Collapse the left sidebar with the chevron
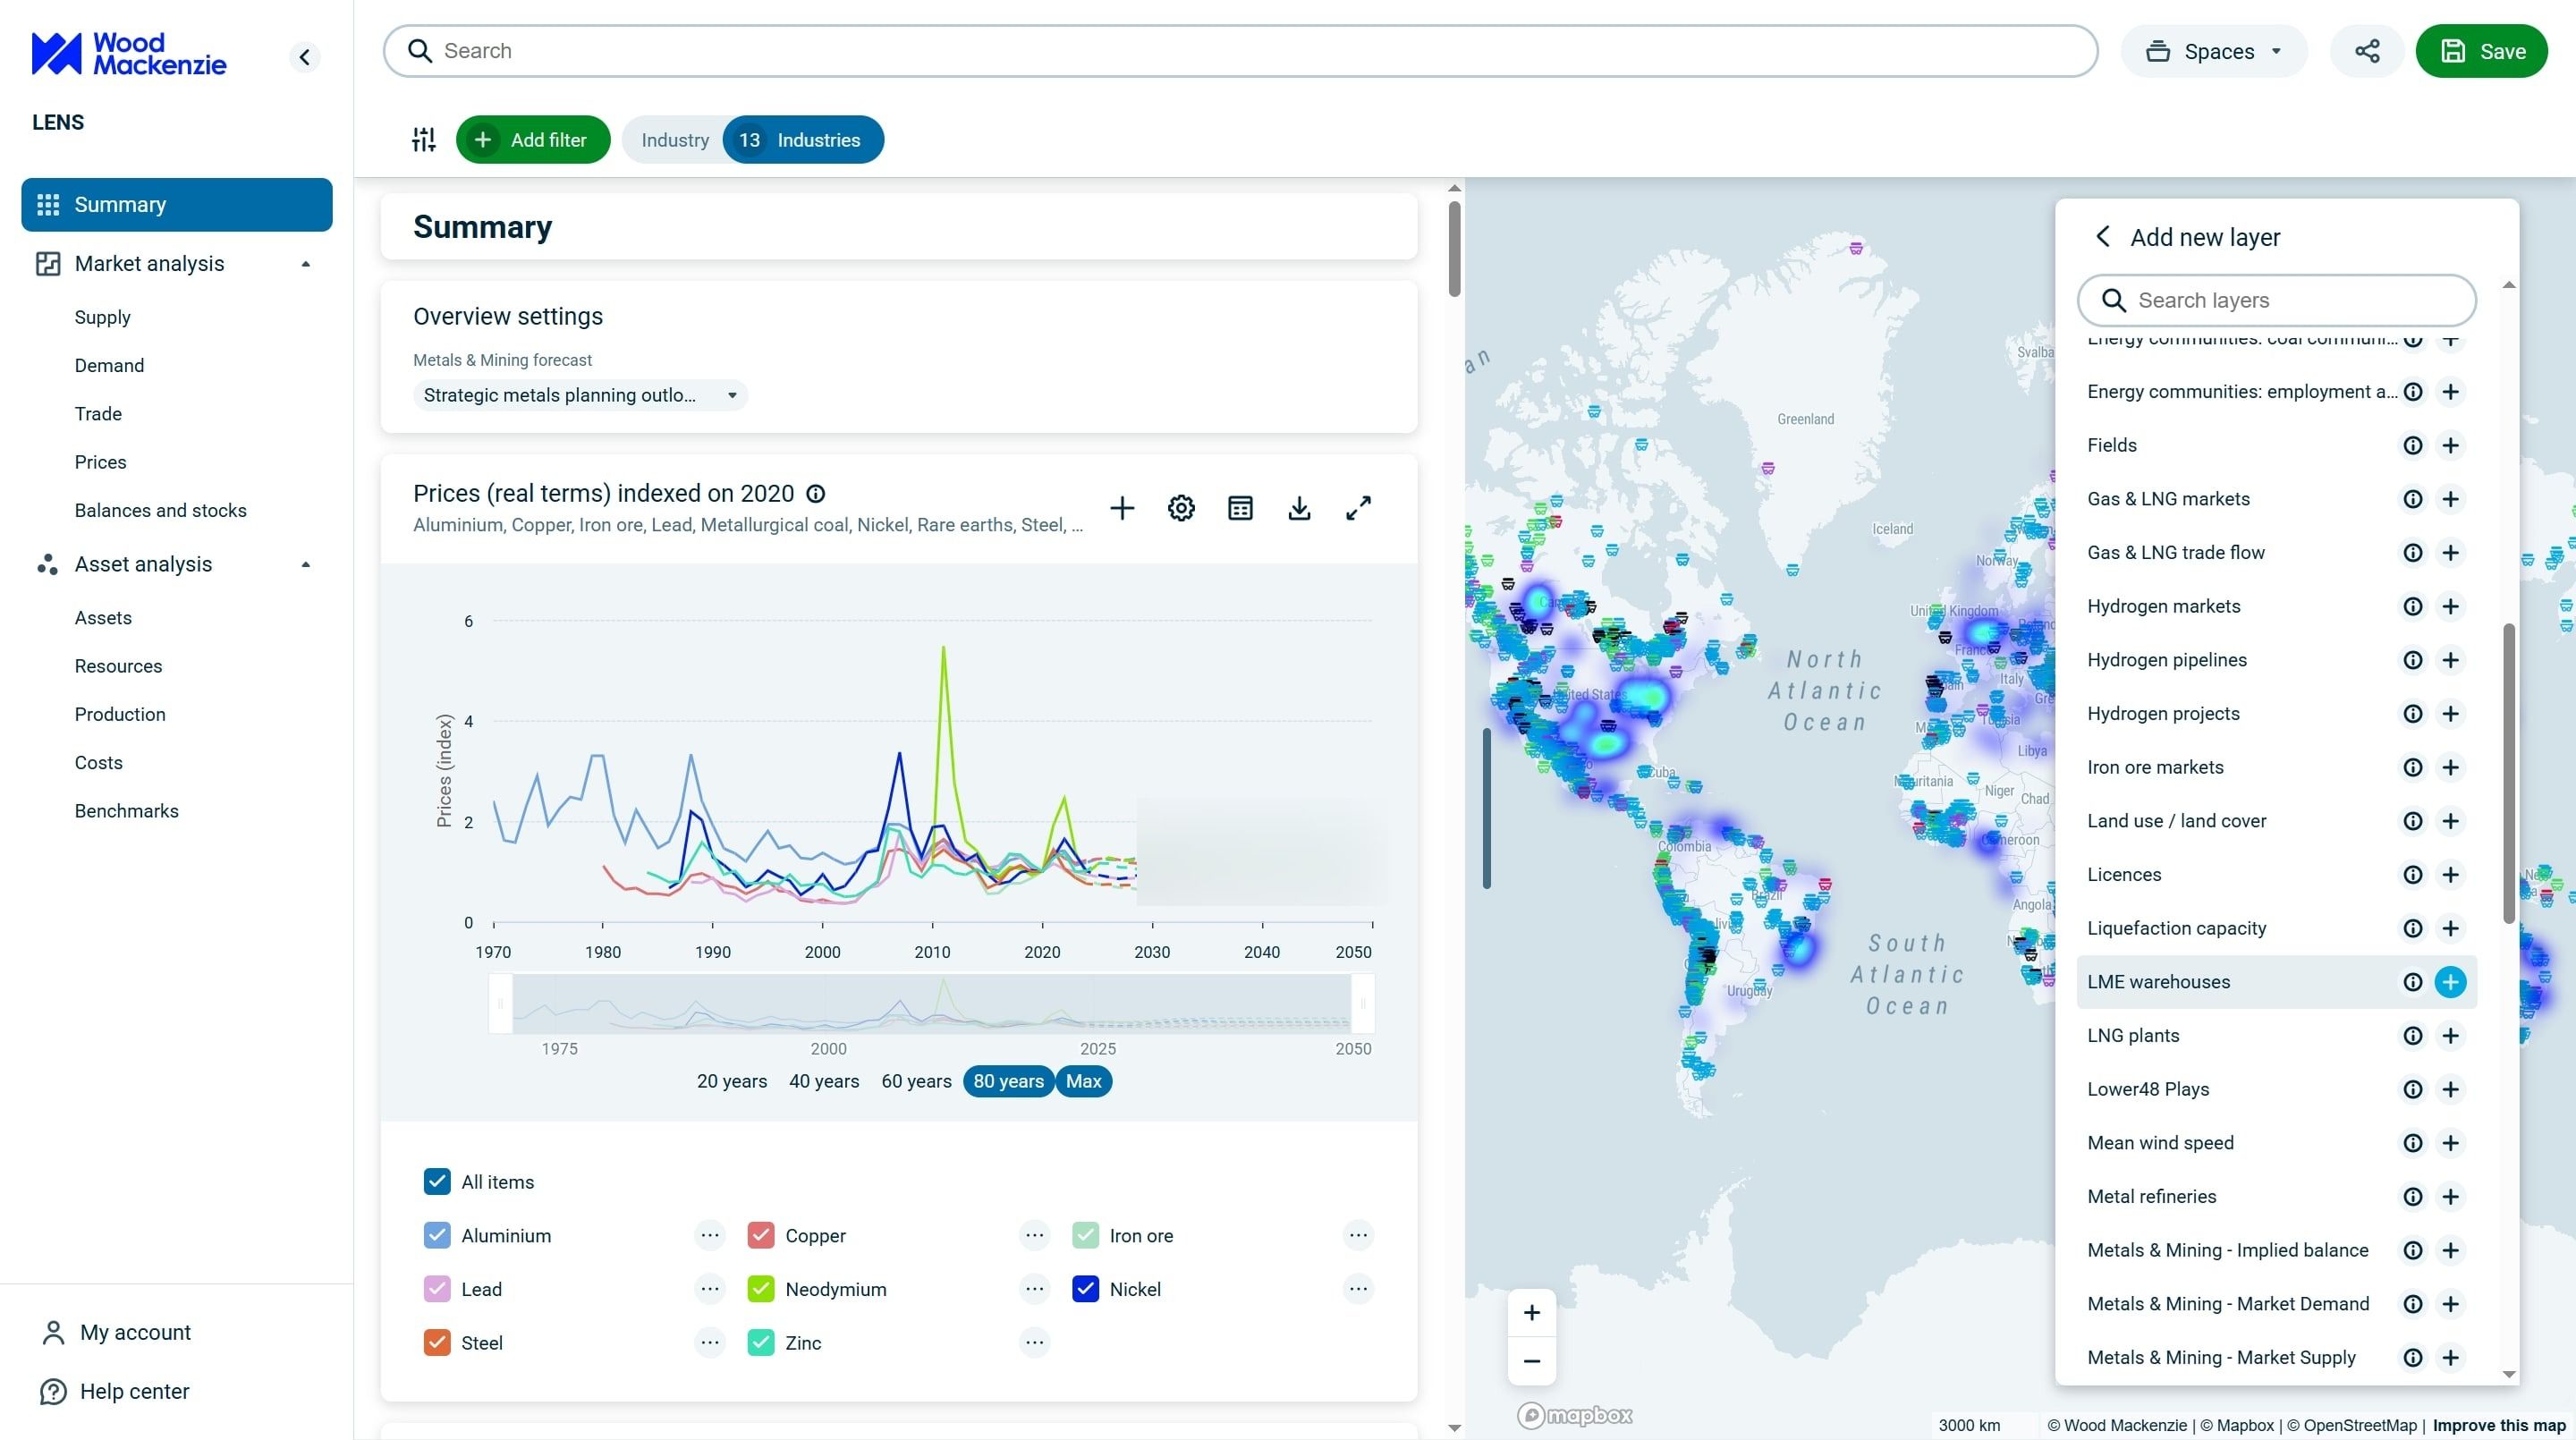The image size is (2576, 1440). click(x=305, y=57)
